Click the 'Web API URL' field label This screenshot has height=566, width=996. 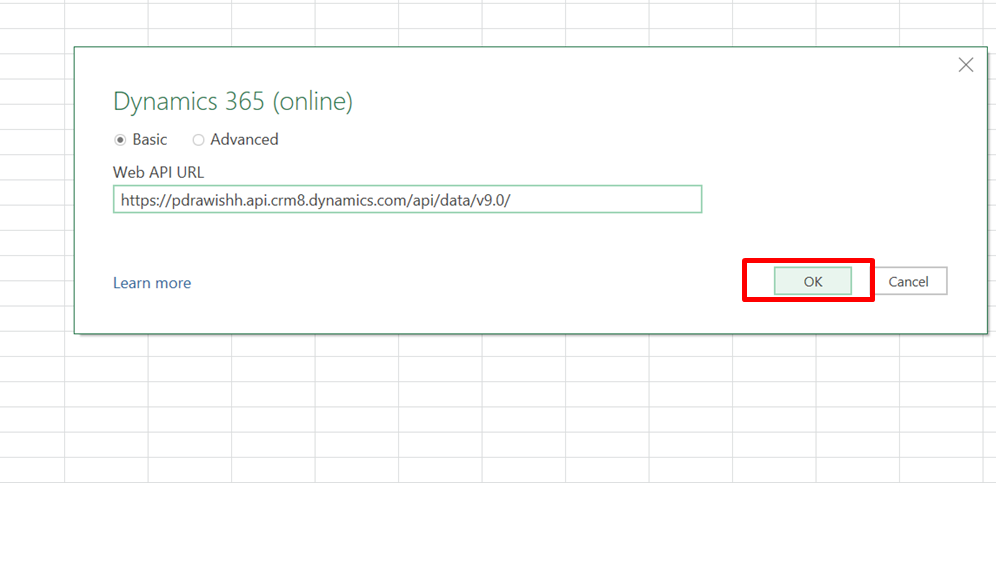pyautogui.click(x=158, y=172)
